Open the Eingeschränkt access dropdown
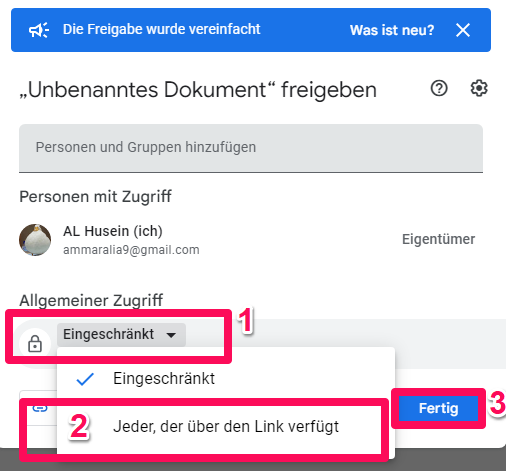506x471 pixels. coord(121,335)
